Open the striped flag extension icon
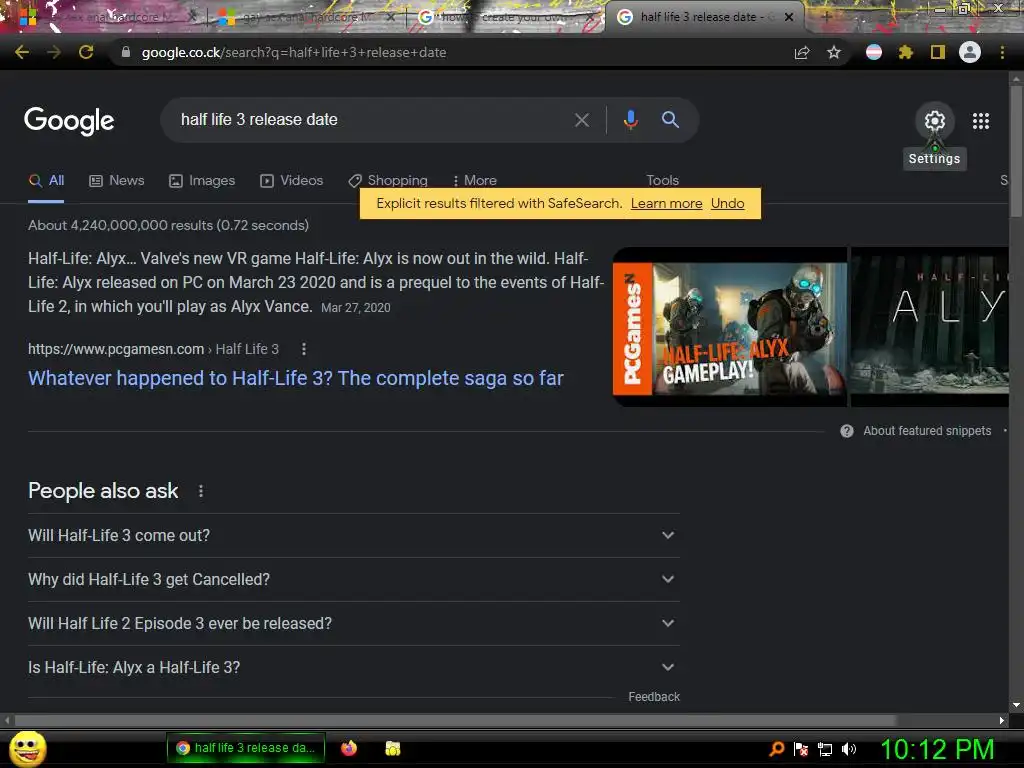 (874, 52)
